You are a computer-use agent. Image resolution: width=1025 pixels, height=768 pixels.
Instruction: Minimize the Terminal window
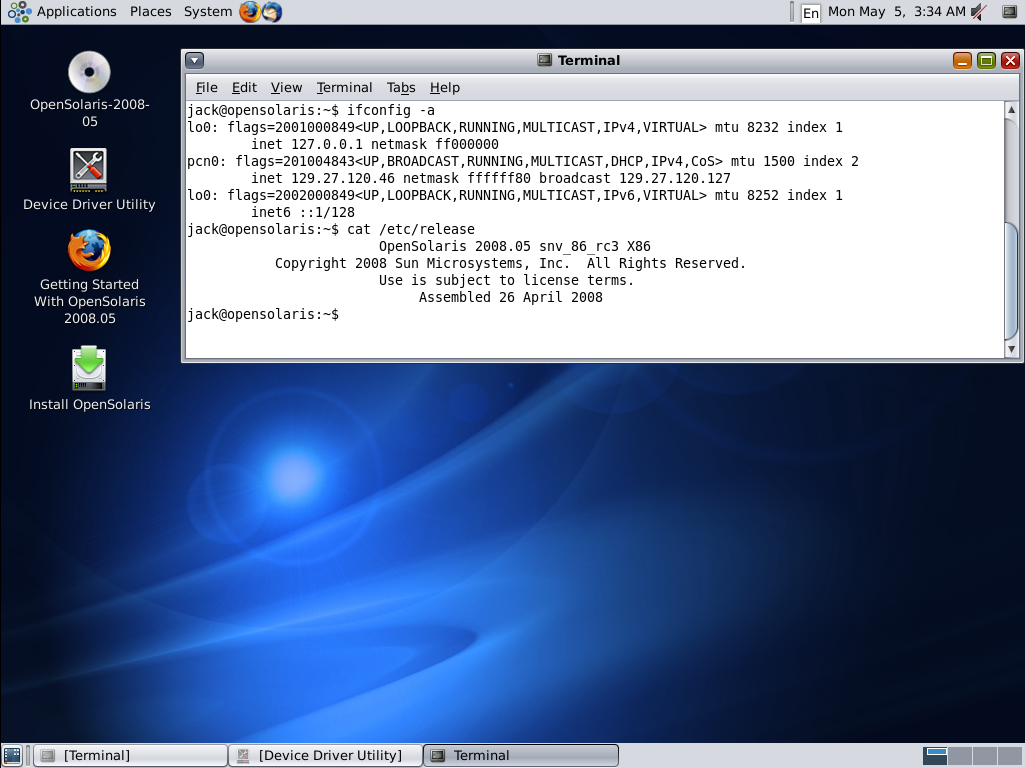coord(962,61)
